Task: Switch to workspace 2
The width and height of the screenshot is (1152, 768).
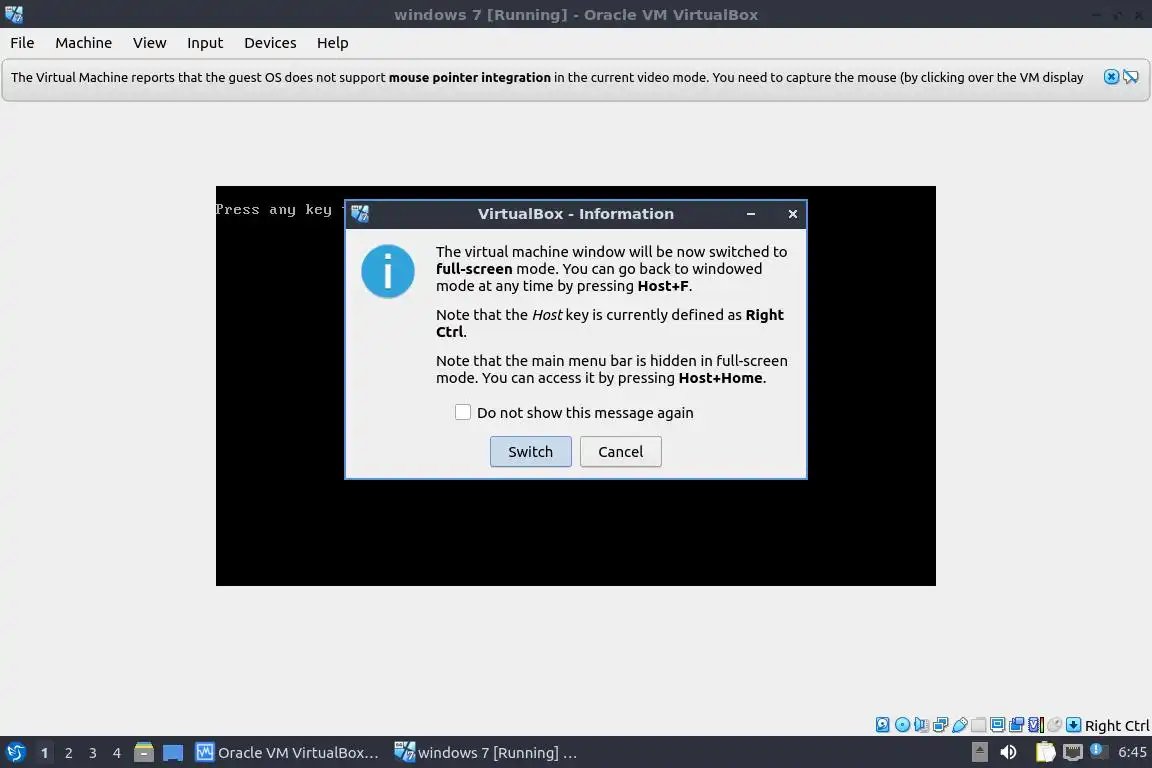Action: [69, 753]
